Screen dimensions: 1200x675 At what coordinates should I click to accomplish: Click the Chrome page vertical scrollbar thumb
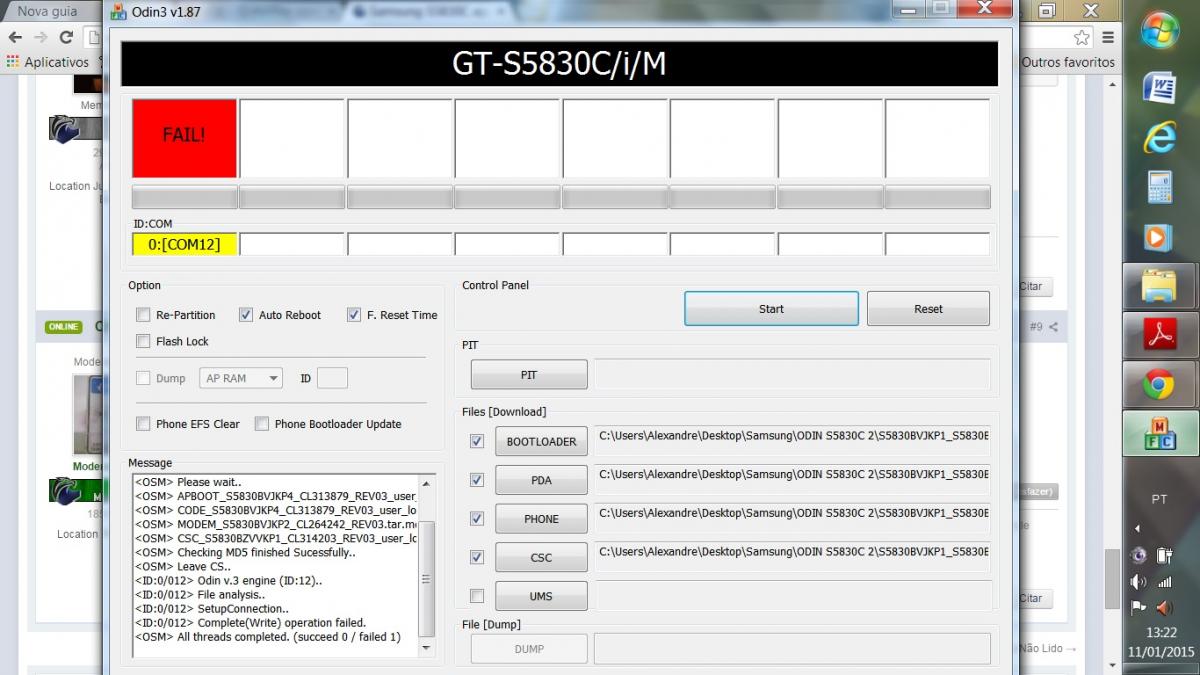[x=1113, y=578]
